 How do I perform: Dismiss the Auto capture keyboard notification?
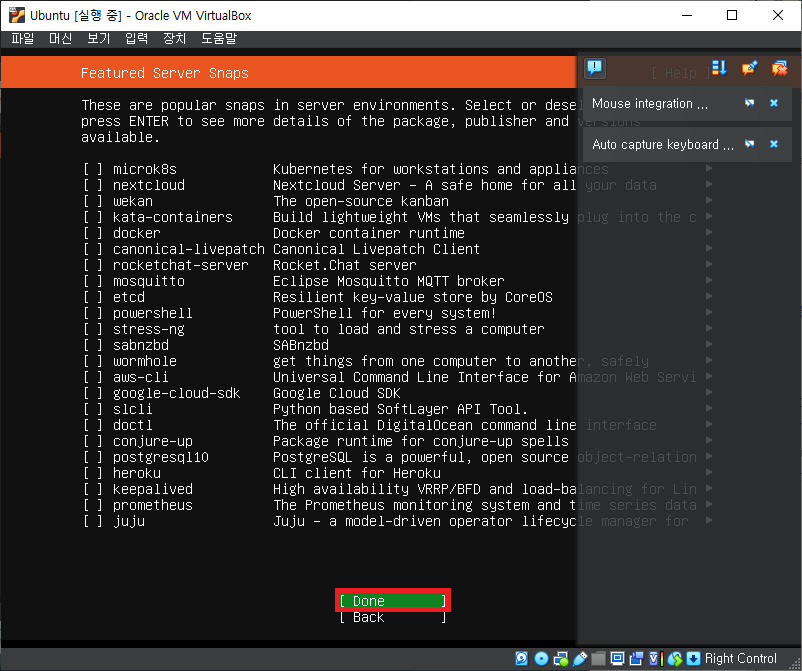[774, 144]
